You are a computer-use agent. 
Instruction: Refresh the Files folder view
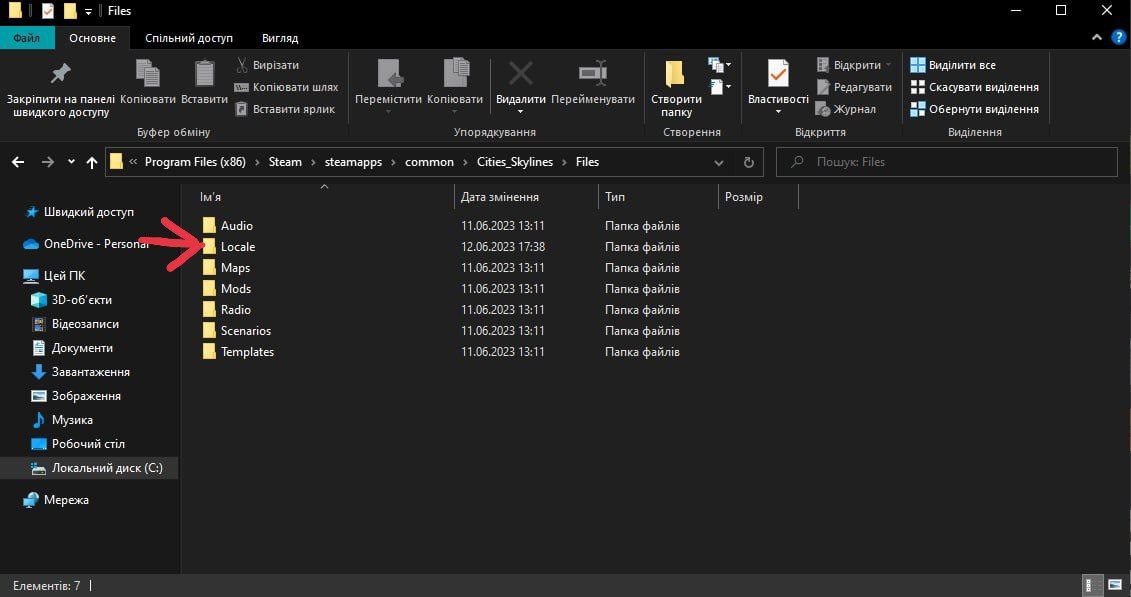[748, 162]
